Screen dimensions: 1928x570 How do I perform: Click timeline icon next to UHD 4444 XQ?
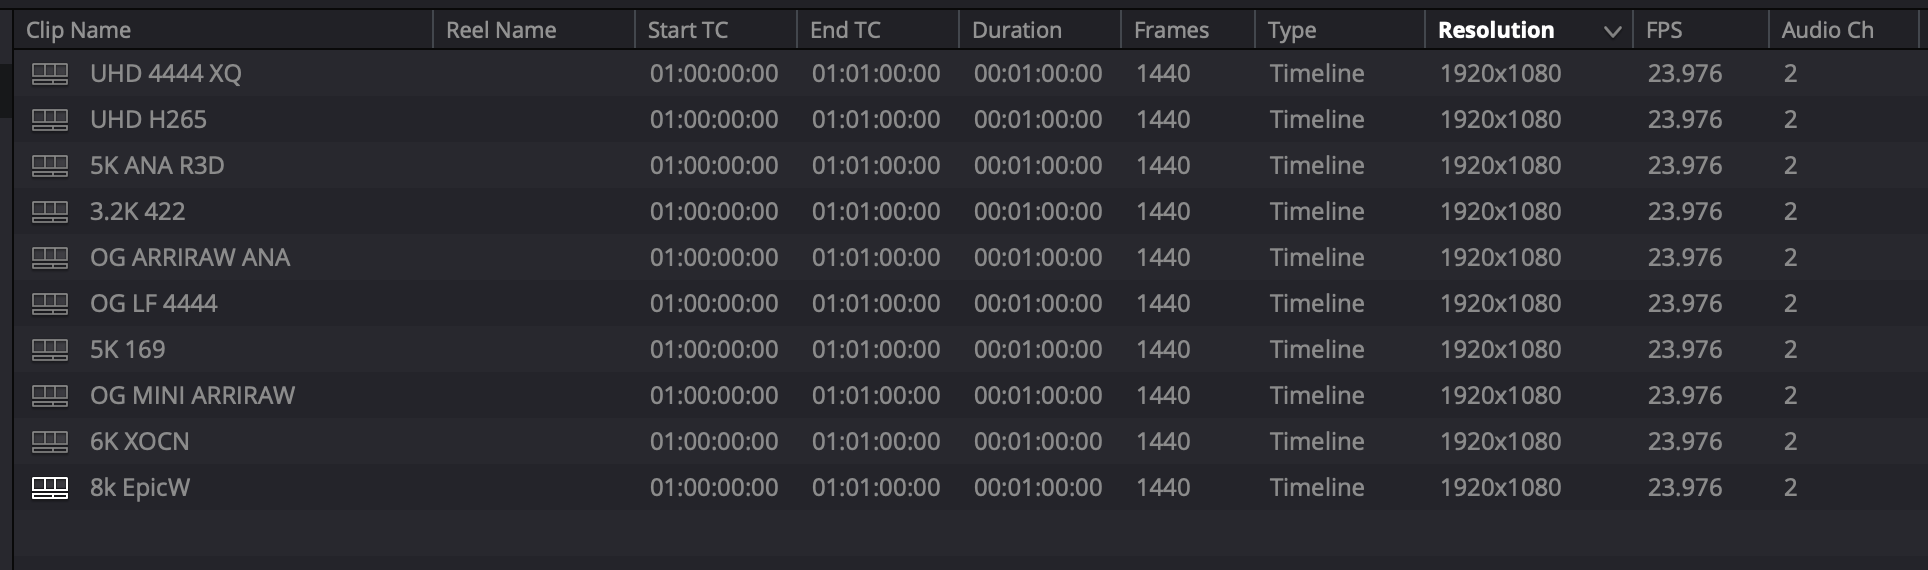tap(50, 74)
